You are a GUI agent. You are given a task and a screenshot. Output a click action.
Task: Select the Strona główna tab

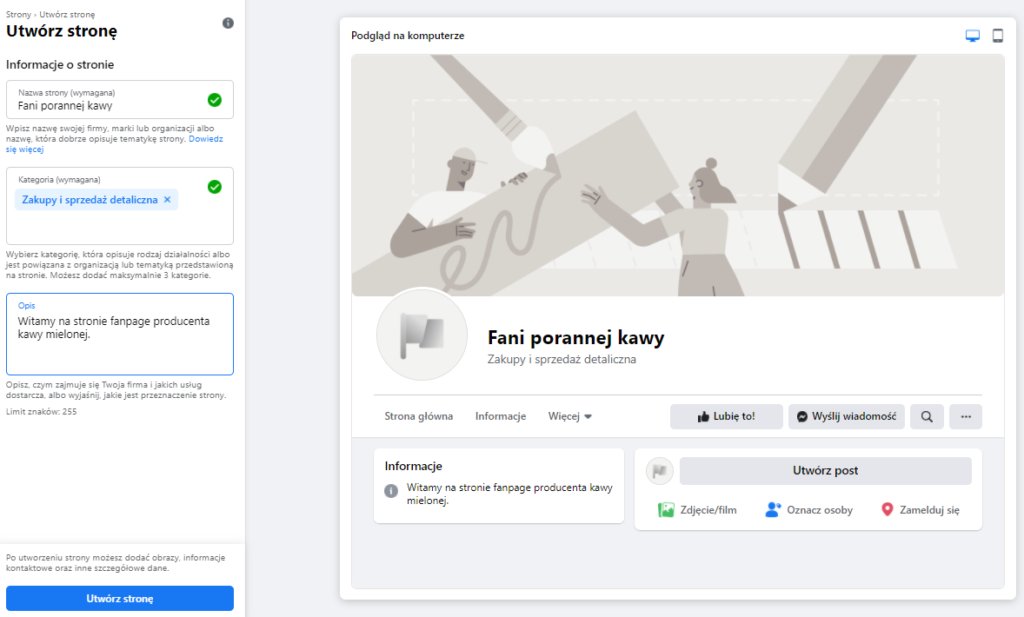(417, 416)
